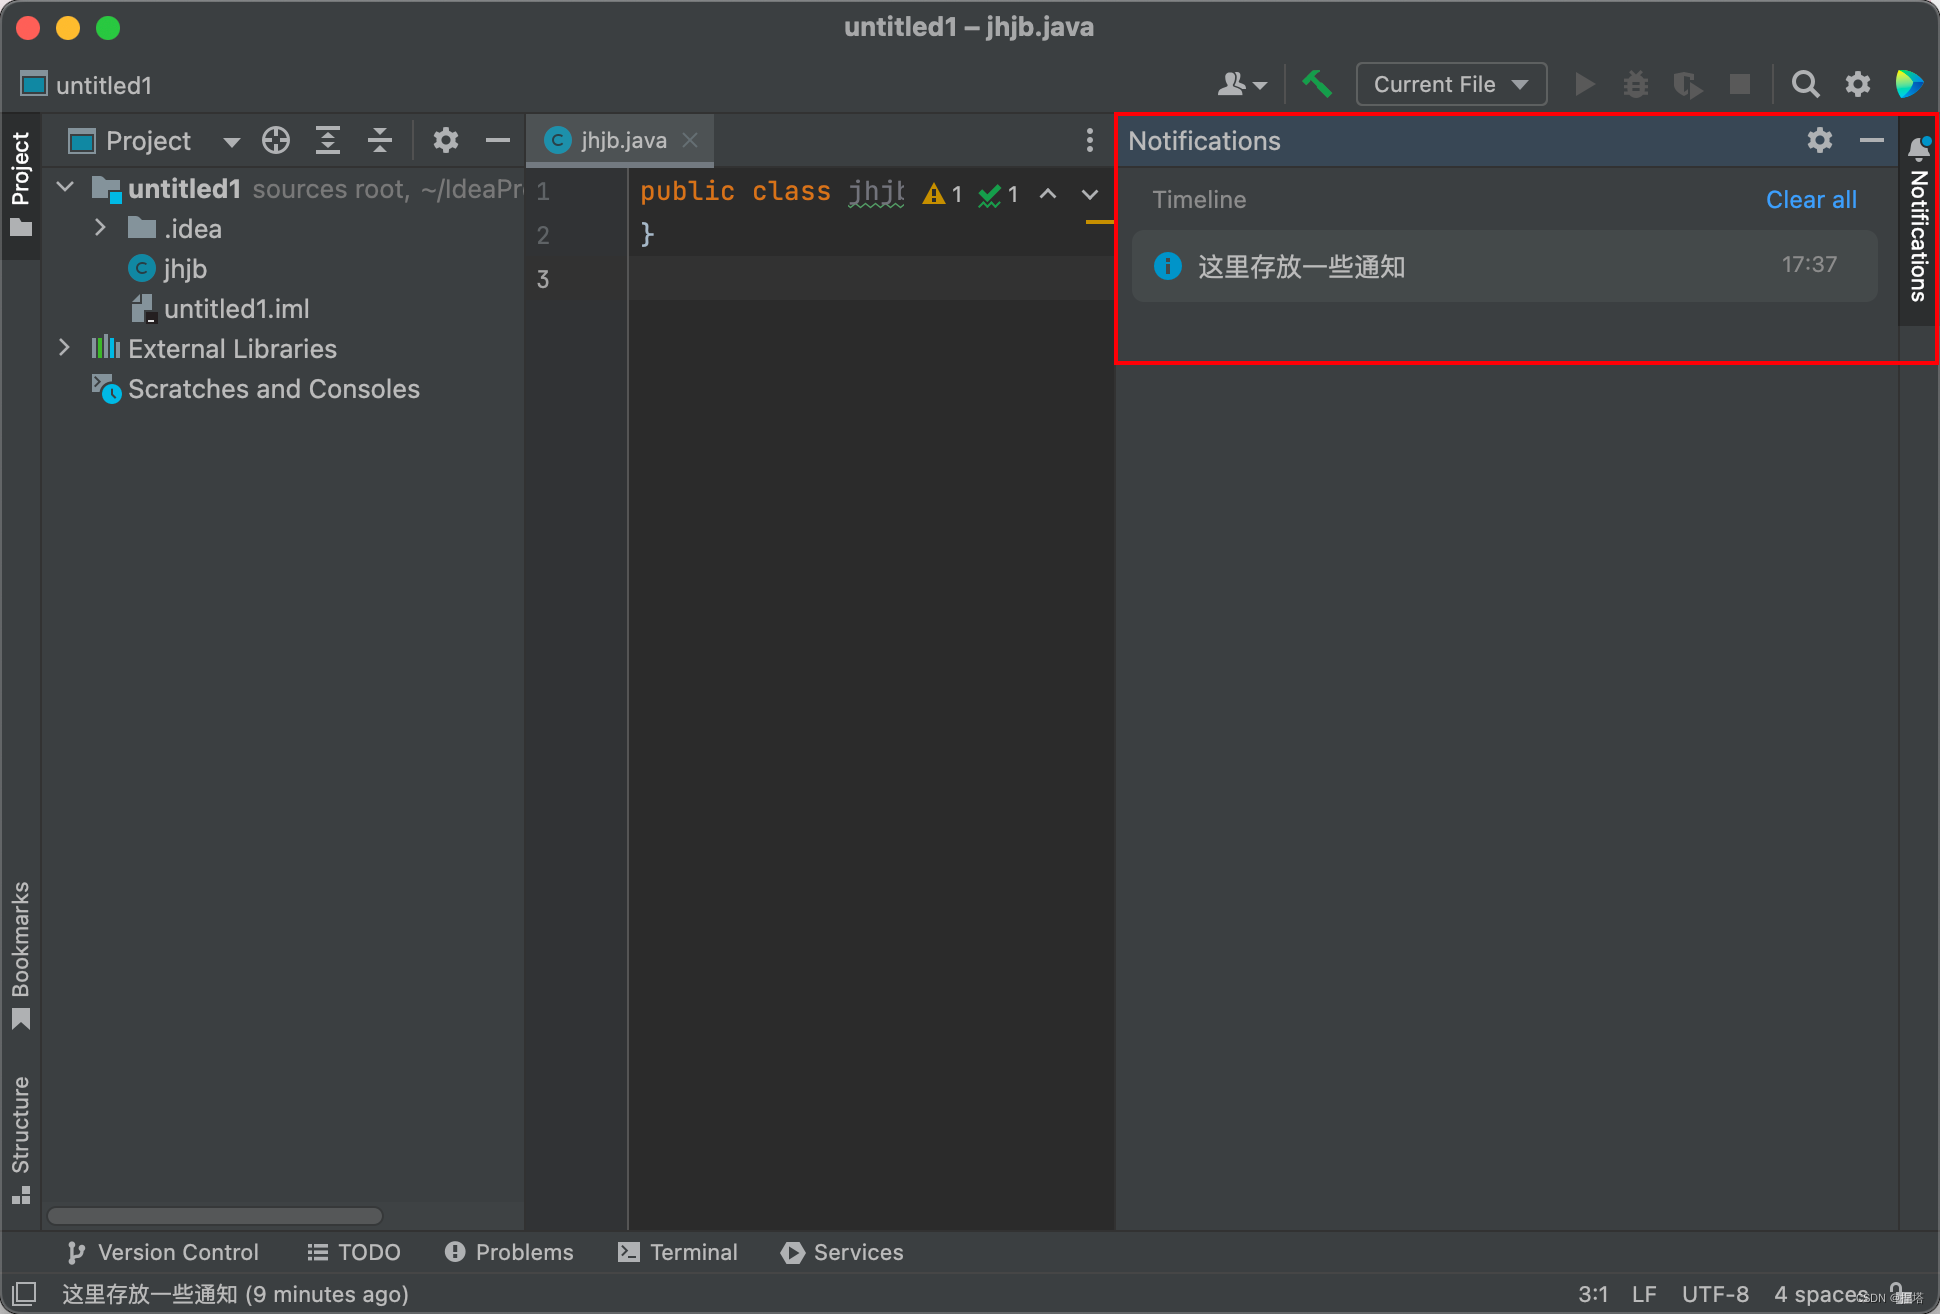Click the info icon on the notification
The height and width of the screenshot is (1314, 1940).
coord(1167,266)
